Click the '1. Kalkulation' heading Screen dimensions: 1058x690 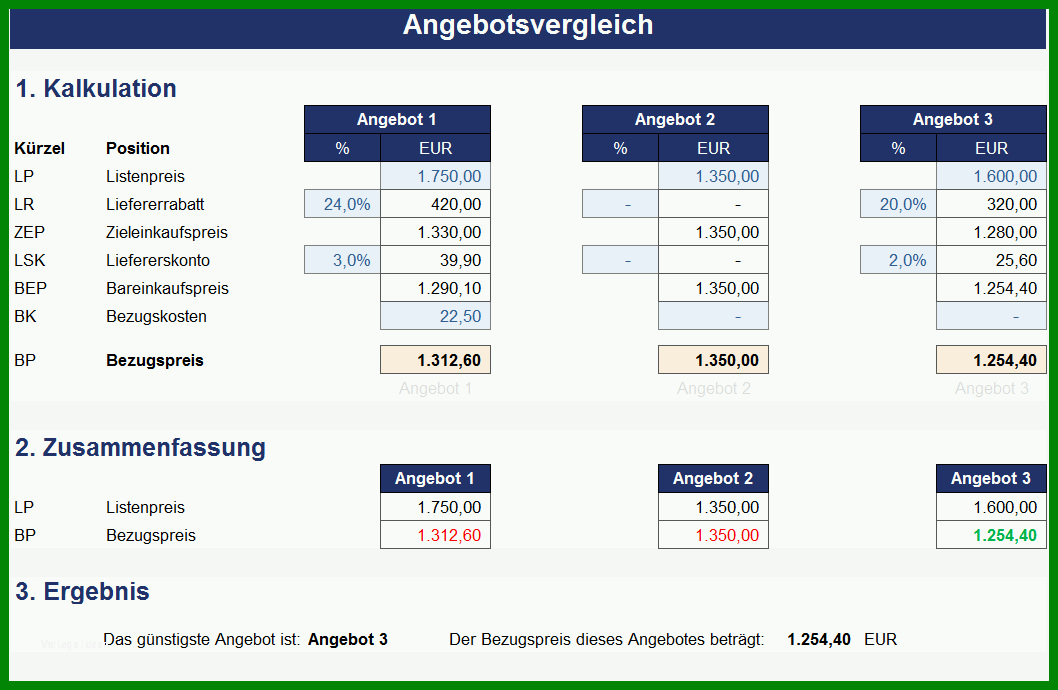click(96, 88)
